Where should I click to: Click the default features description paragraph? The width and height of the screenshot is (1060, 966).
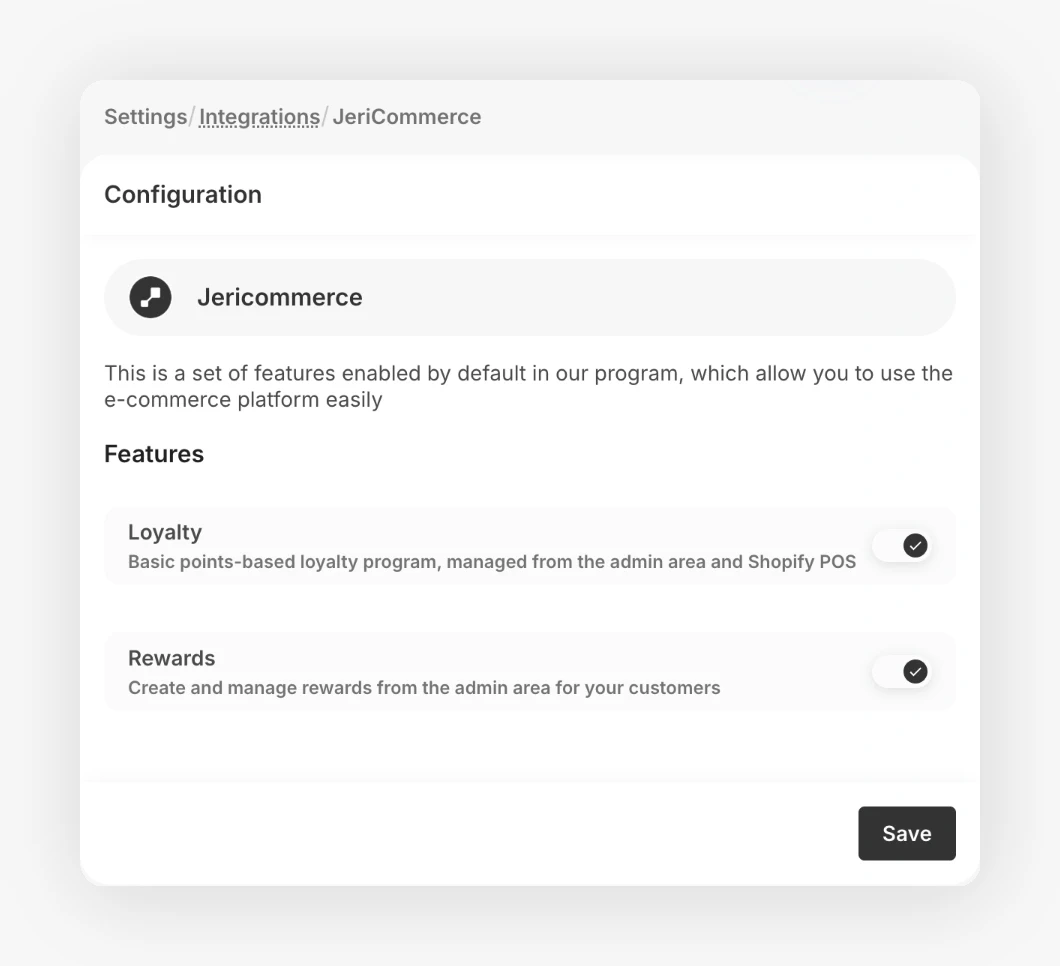pos(529,386)
